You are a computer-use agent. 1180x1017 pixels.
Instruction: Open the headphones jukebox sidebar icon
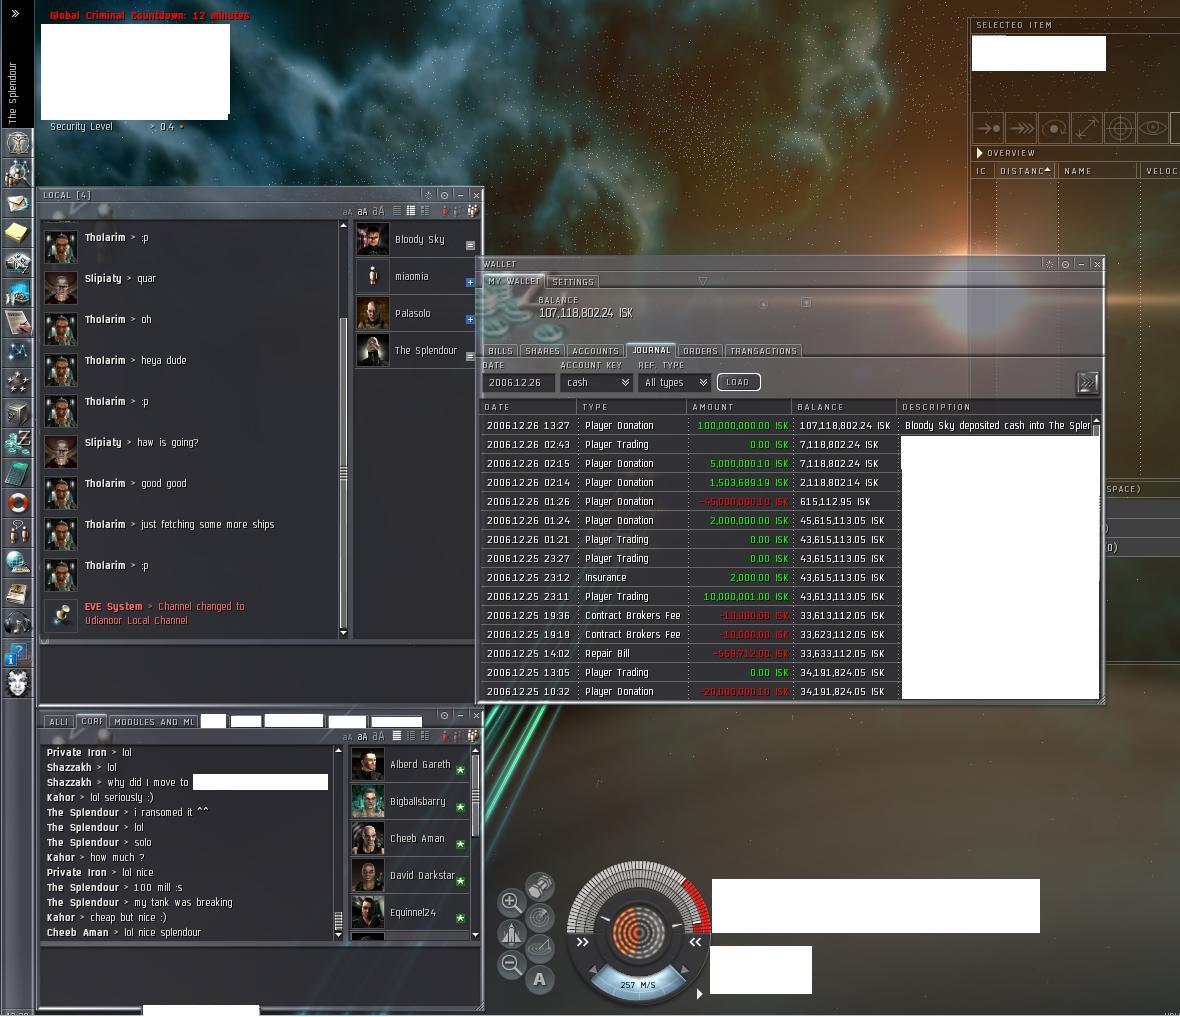(x=17, y=623)
